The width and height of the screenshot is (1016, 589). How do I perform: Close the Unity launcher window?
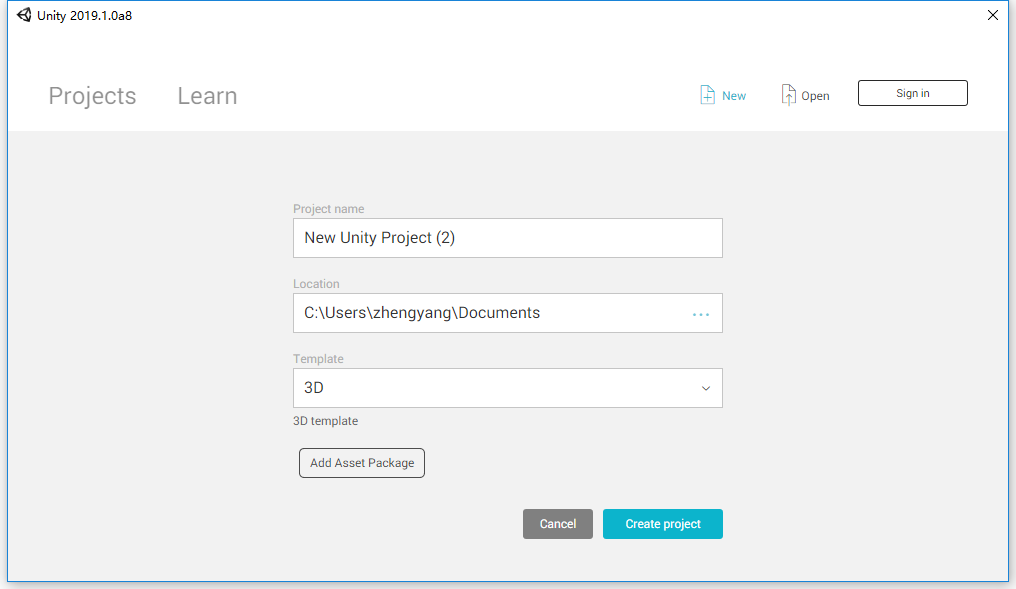(993, 15)
